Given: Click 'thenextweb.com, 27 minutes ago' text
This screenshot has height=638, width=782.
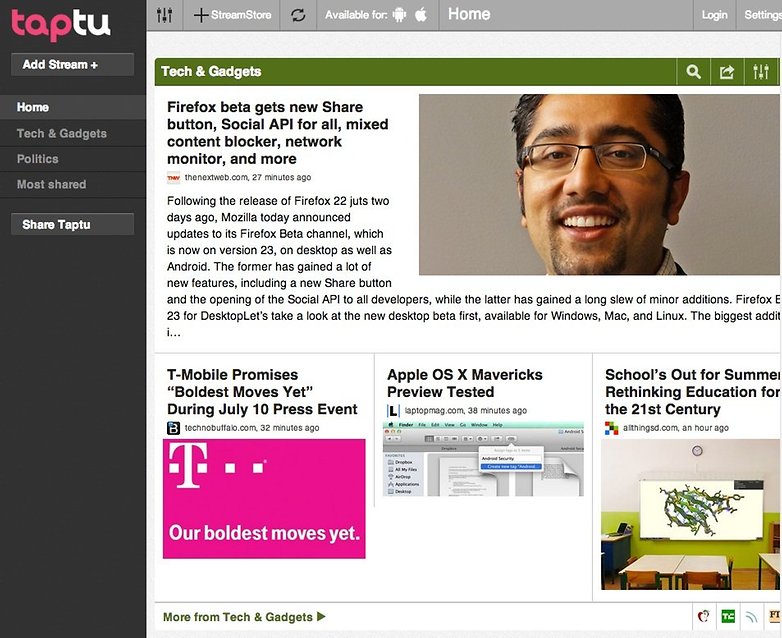Looking at the screenshot, I should pos(248,178).
